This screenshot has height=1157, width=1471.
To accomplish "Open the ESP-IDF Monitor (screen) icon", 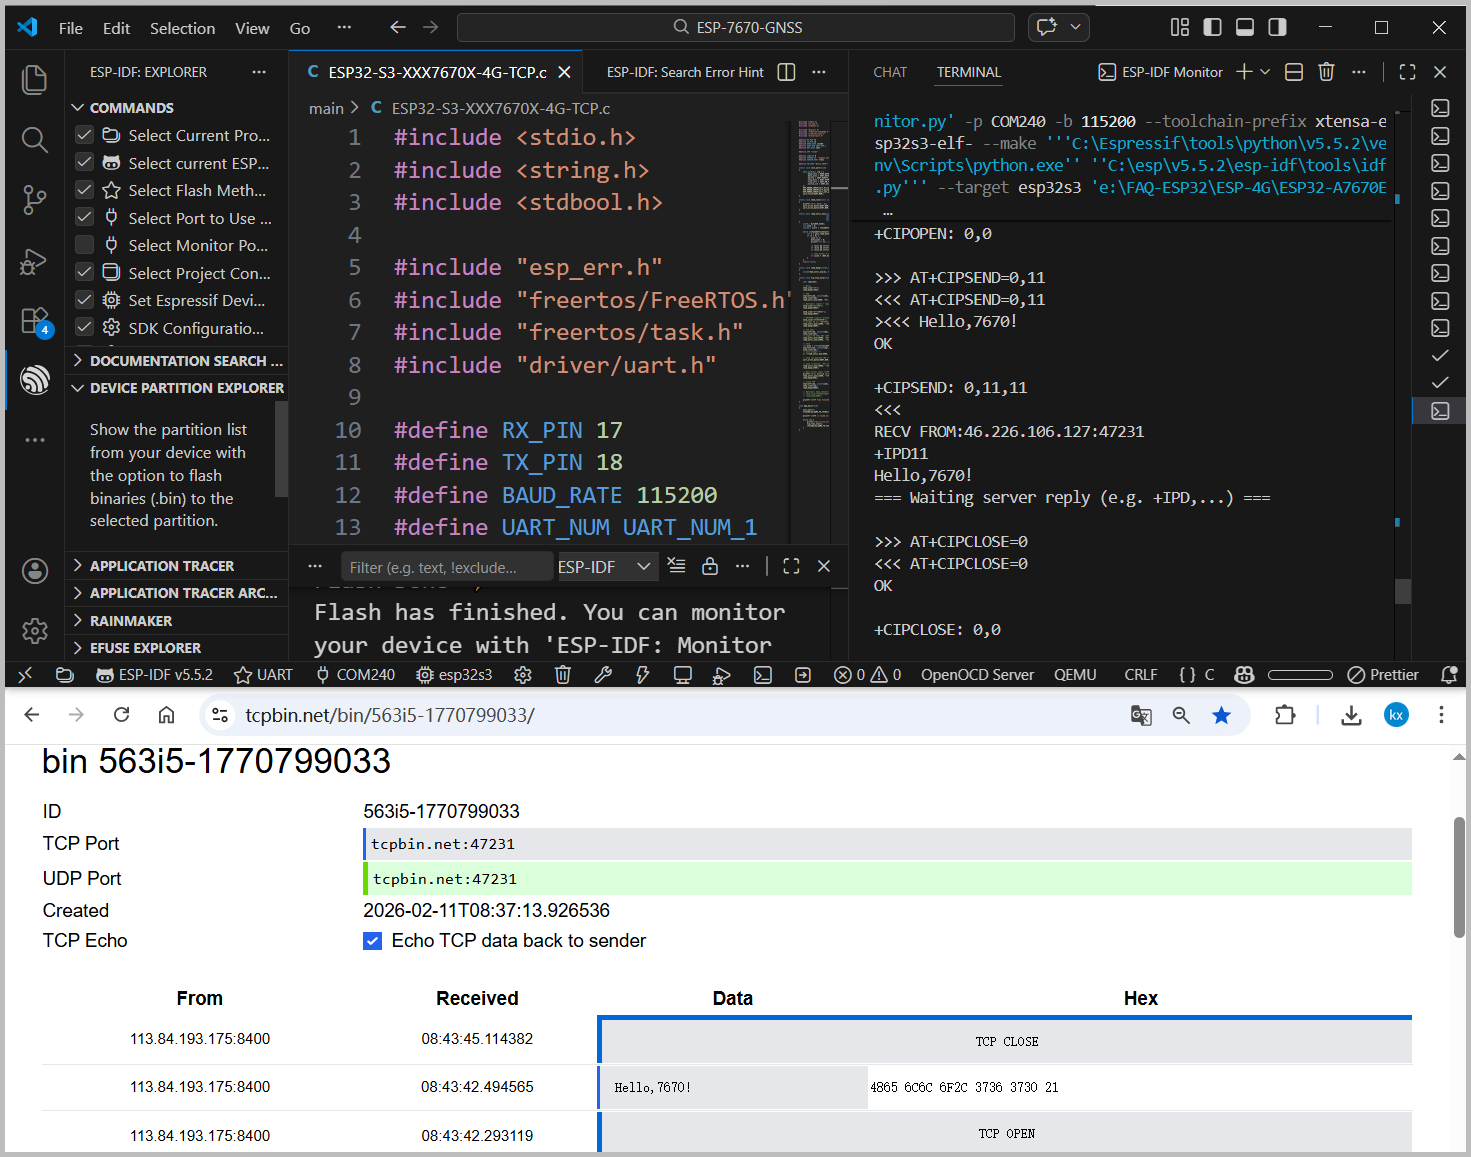I will click(x=682, y=674).
